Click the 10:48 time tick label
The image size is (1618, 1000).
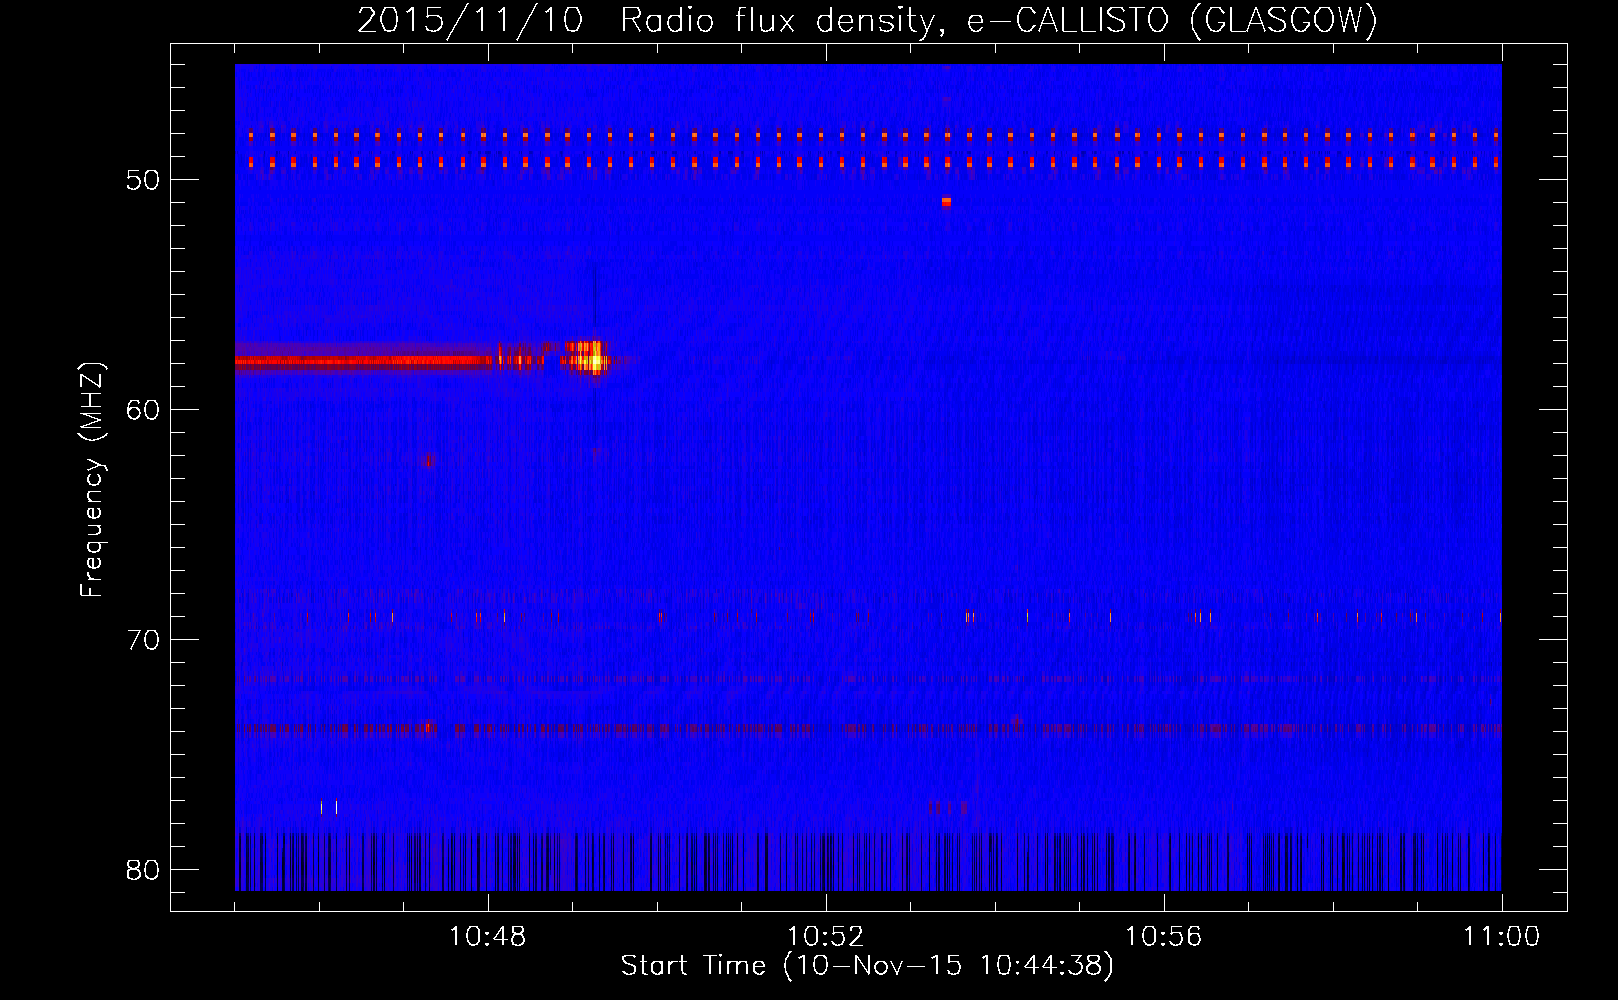[488, 937]
